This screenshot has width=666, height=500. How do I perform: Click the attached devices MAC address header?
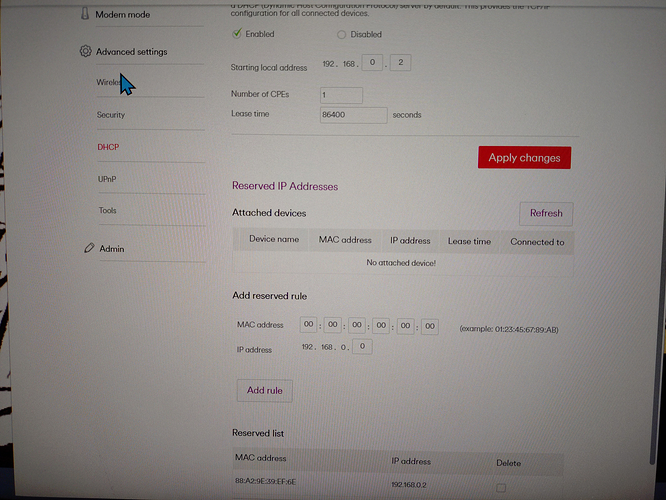pos(345,240)
